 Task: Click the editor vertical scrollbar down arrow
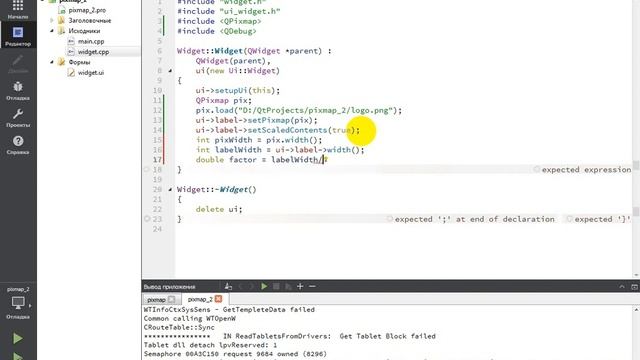point(636,275)
